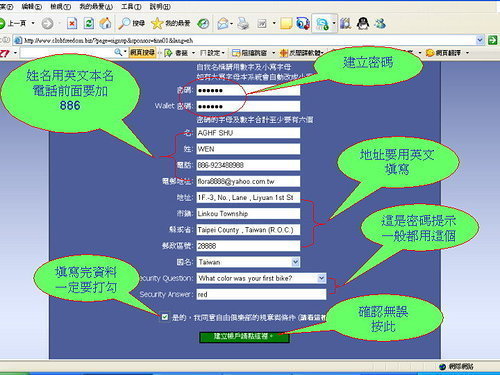Click the QQ penguin icon

[363, 23]
